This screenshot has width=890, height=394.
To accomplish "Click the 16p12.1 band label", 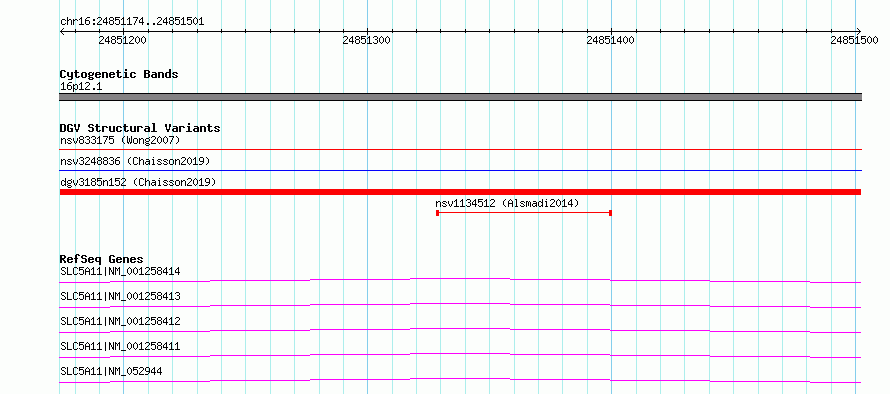I will (x=81, y=87).
